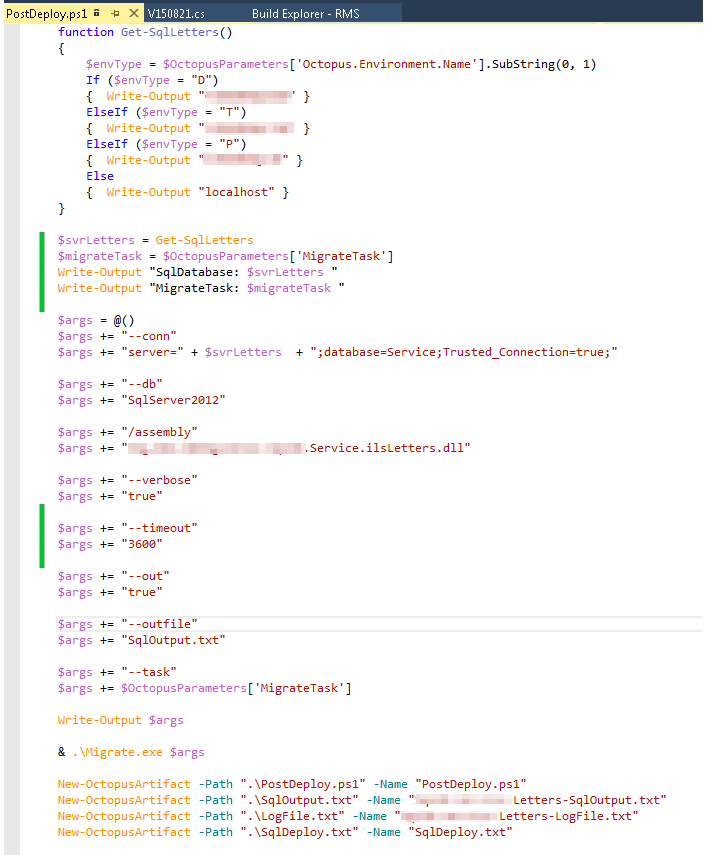Place cursor on the "localhost" string
The image size is (714, 855).
pos(240,192)
